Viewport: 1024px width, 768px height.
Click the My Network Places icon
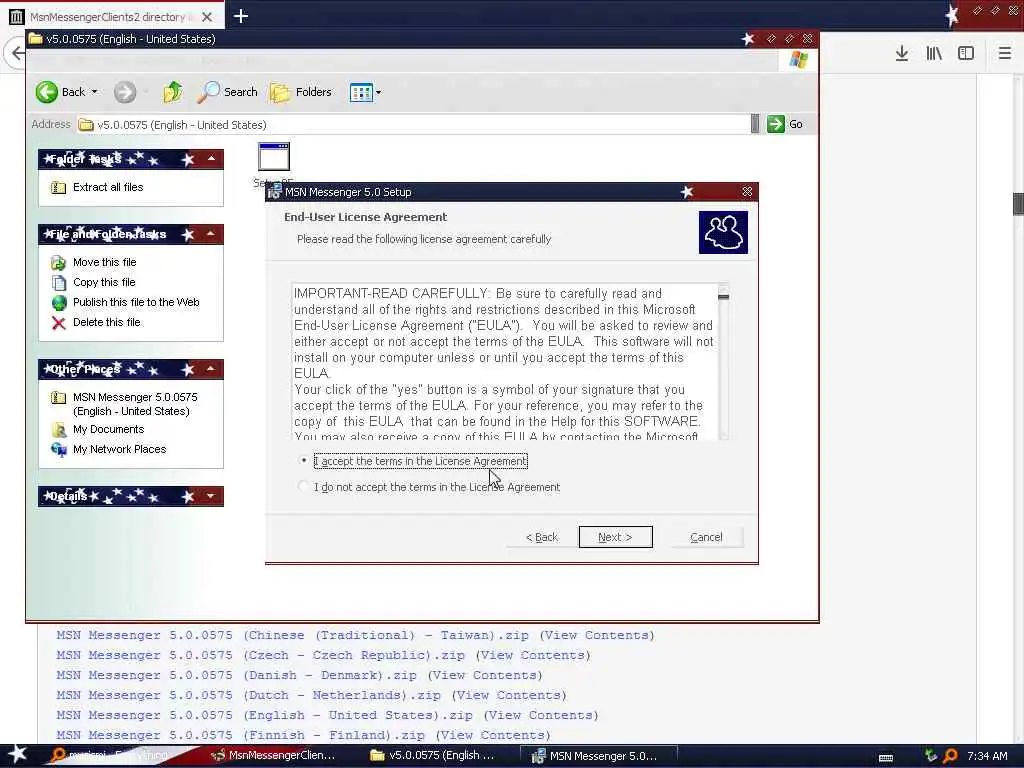pyautogui.click(x=59, y=450)
